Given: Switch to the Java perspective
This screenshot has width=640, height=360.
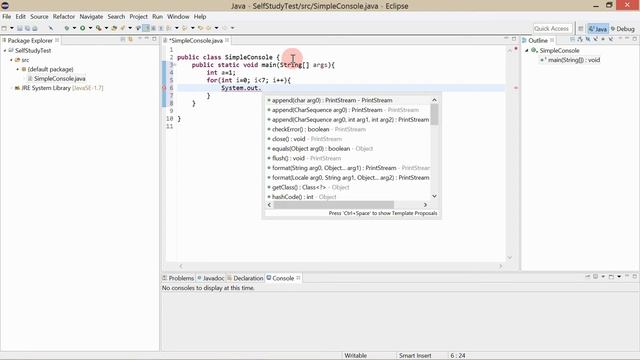Looking at the screenshot, I should click(x=598, y=29).
